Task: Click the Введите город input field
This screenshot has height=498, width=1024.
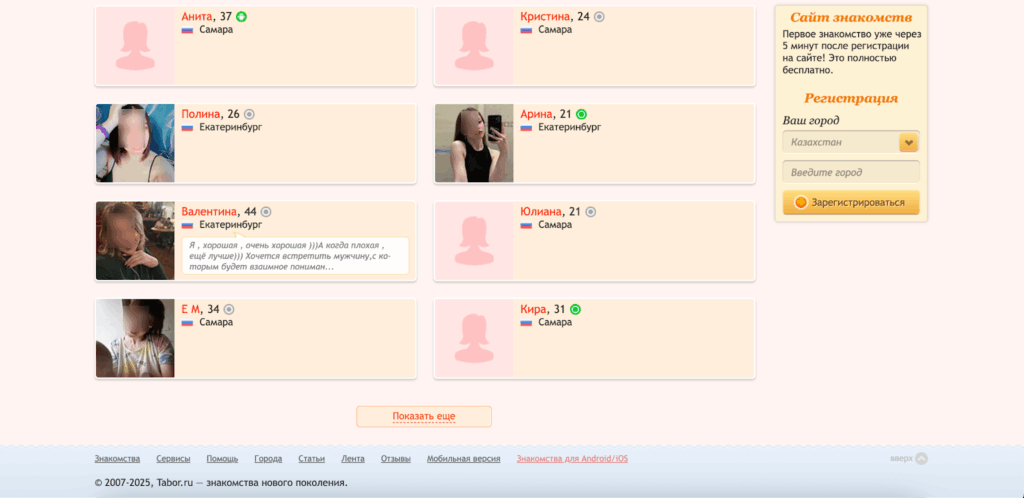Action: pyautogui.click(x=850, y=172)
